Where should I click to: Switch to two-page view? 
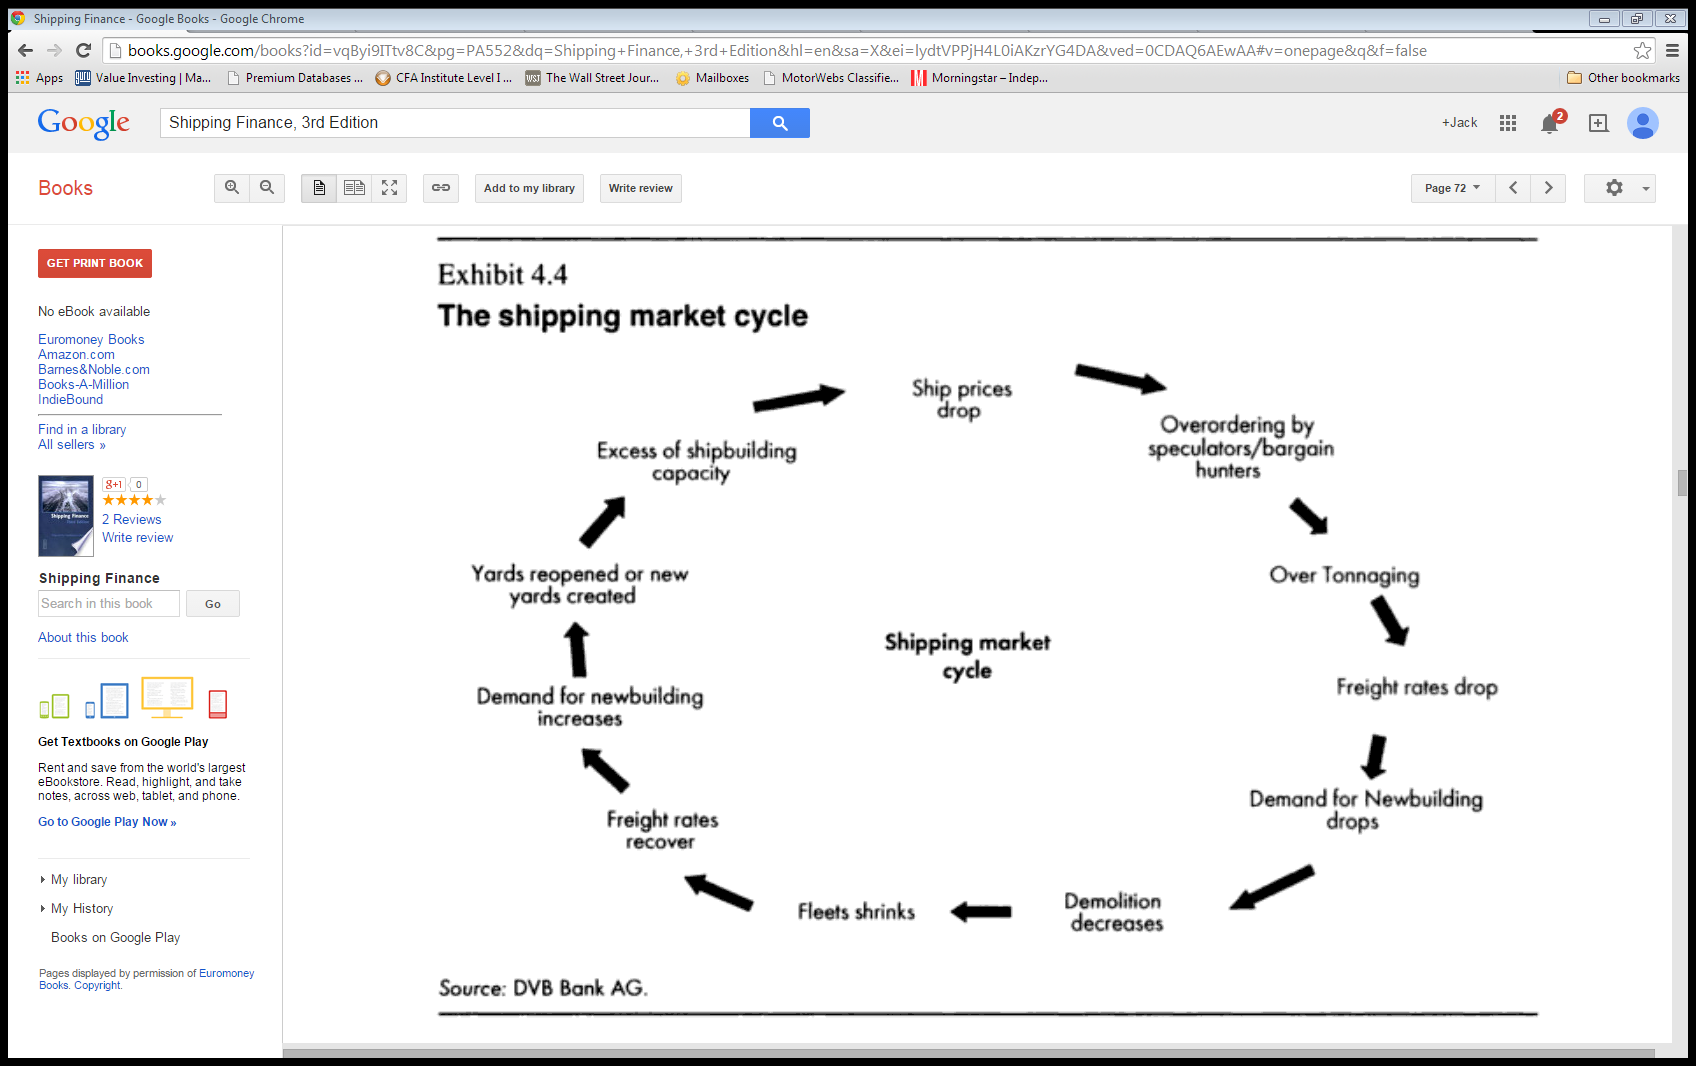pos(354,188)
